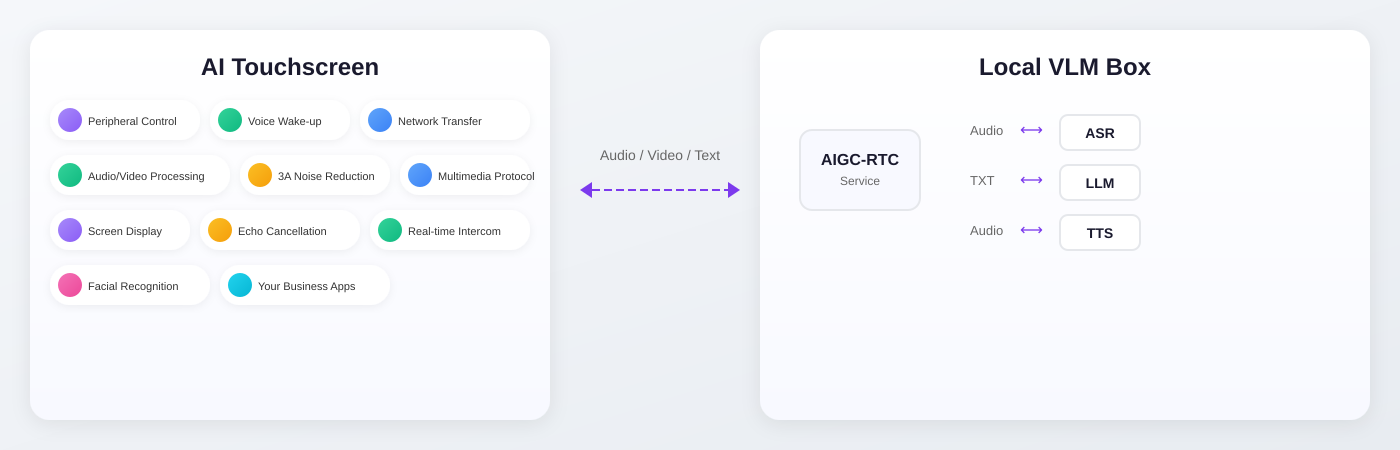Click the orange 3A Noise Reduction icon
The height and width of the screenshot is (450, 1400).
[x=260, y=175]
